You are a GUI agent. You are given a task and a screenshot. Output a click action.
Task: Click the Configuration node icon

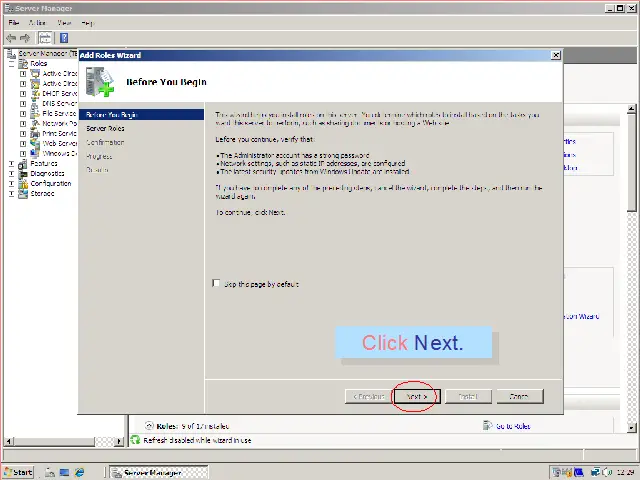(23, 184)
